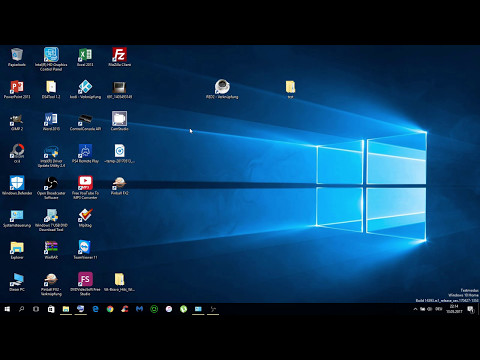
Task: Open the Dieser PC shortcut
Action: coord(17,282)
